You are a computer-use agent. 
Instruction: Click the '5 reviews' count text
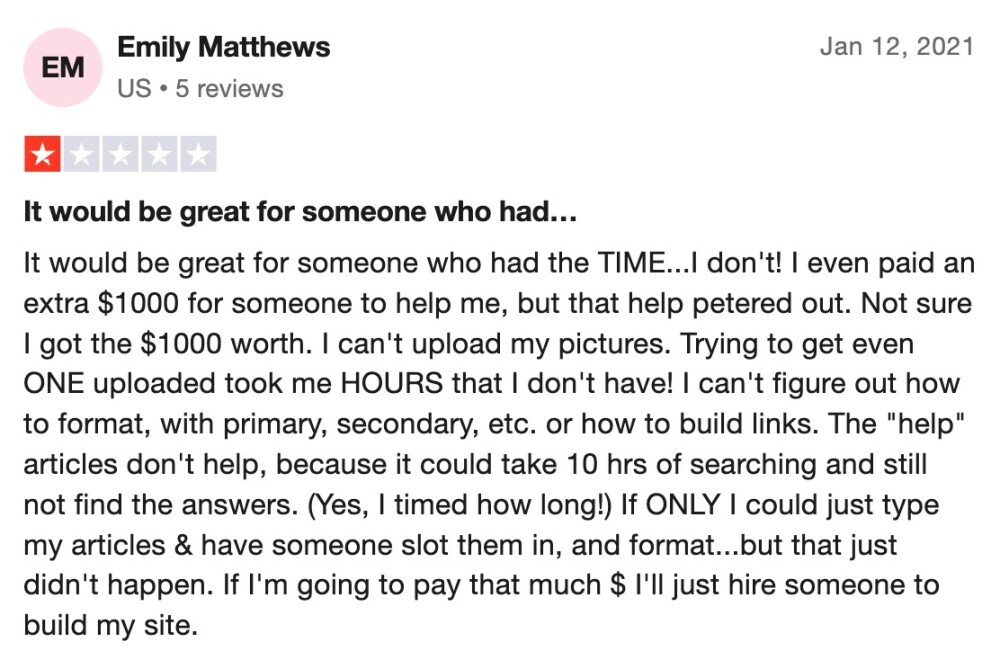tap(230, 89)
